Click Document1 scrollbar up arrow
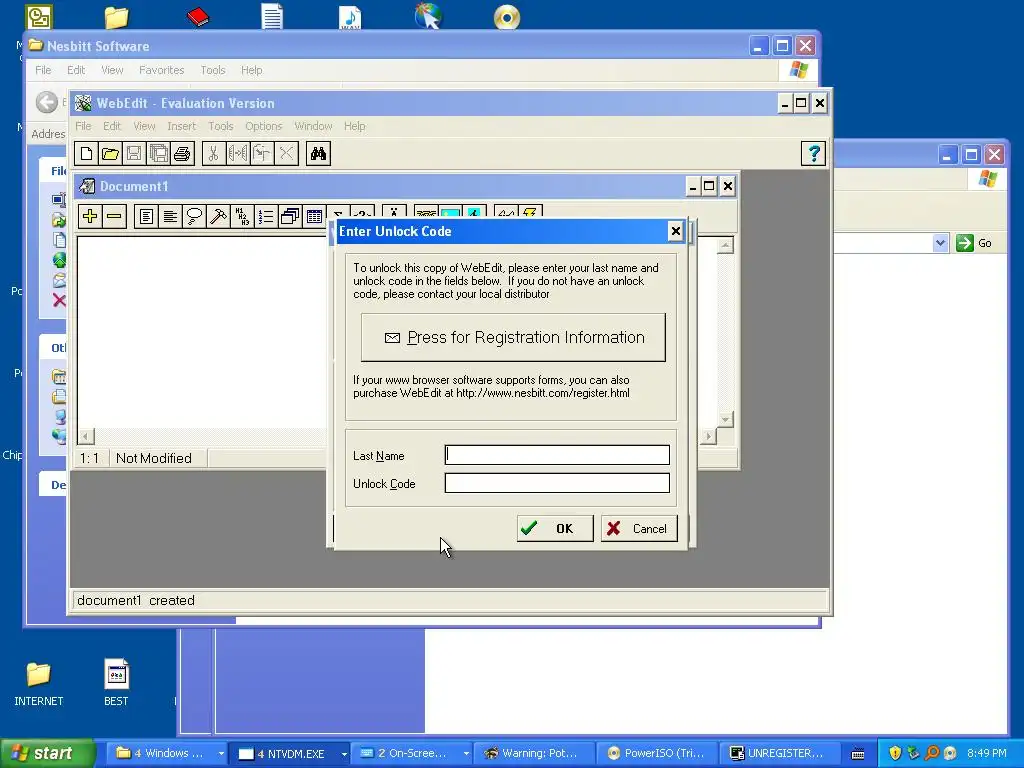 pyautogui.click(x=725, y=246)
